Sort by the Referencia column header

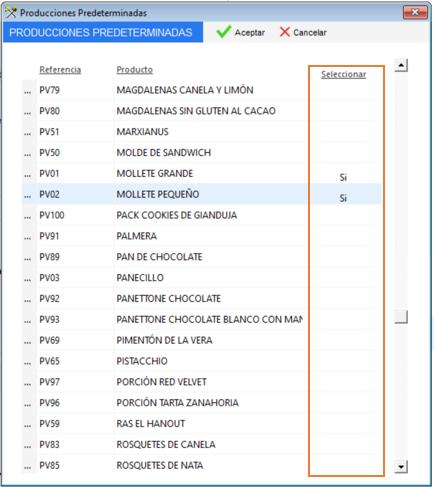pos(60,70)
